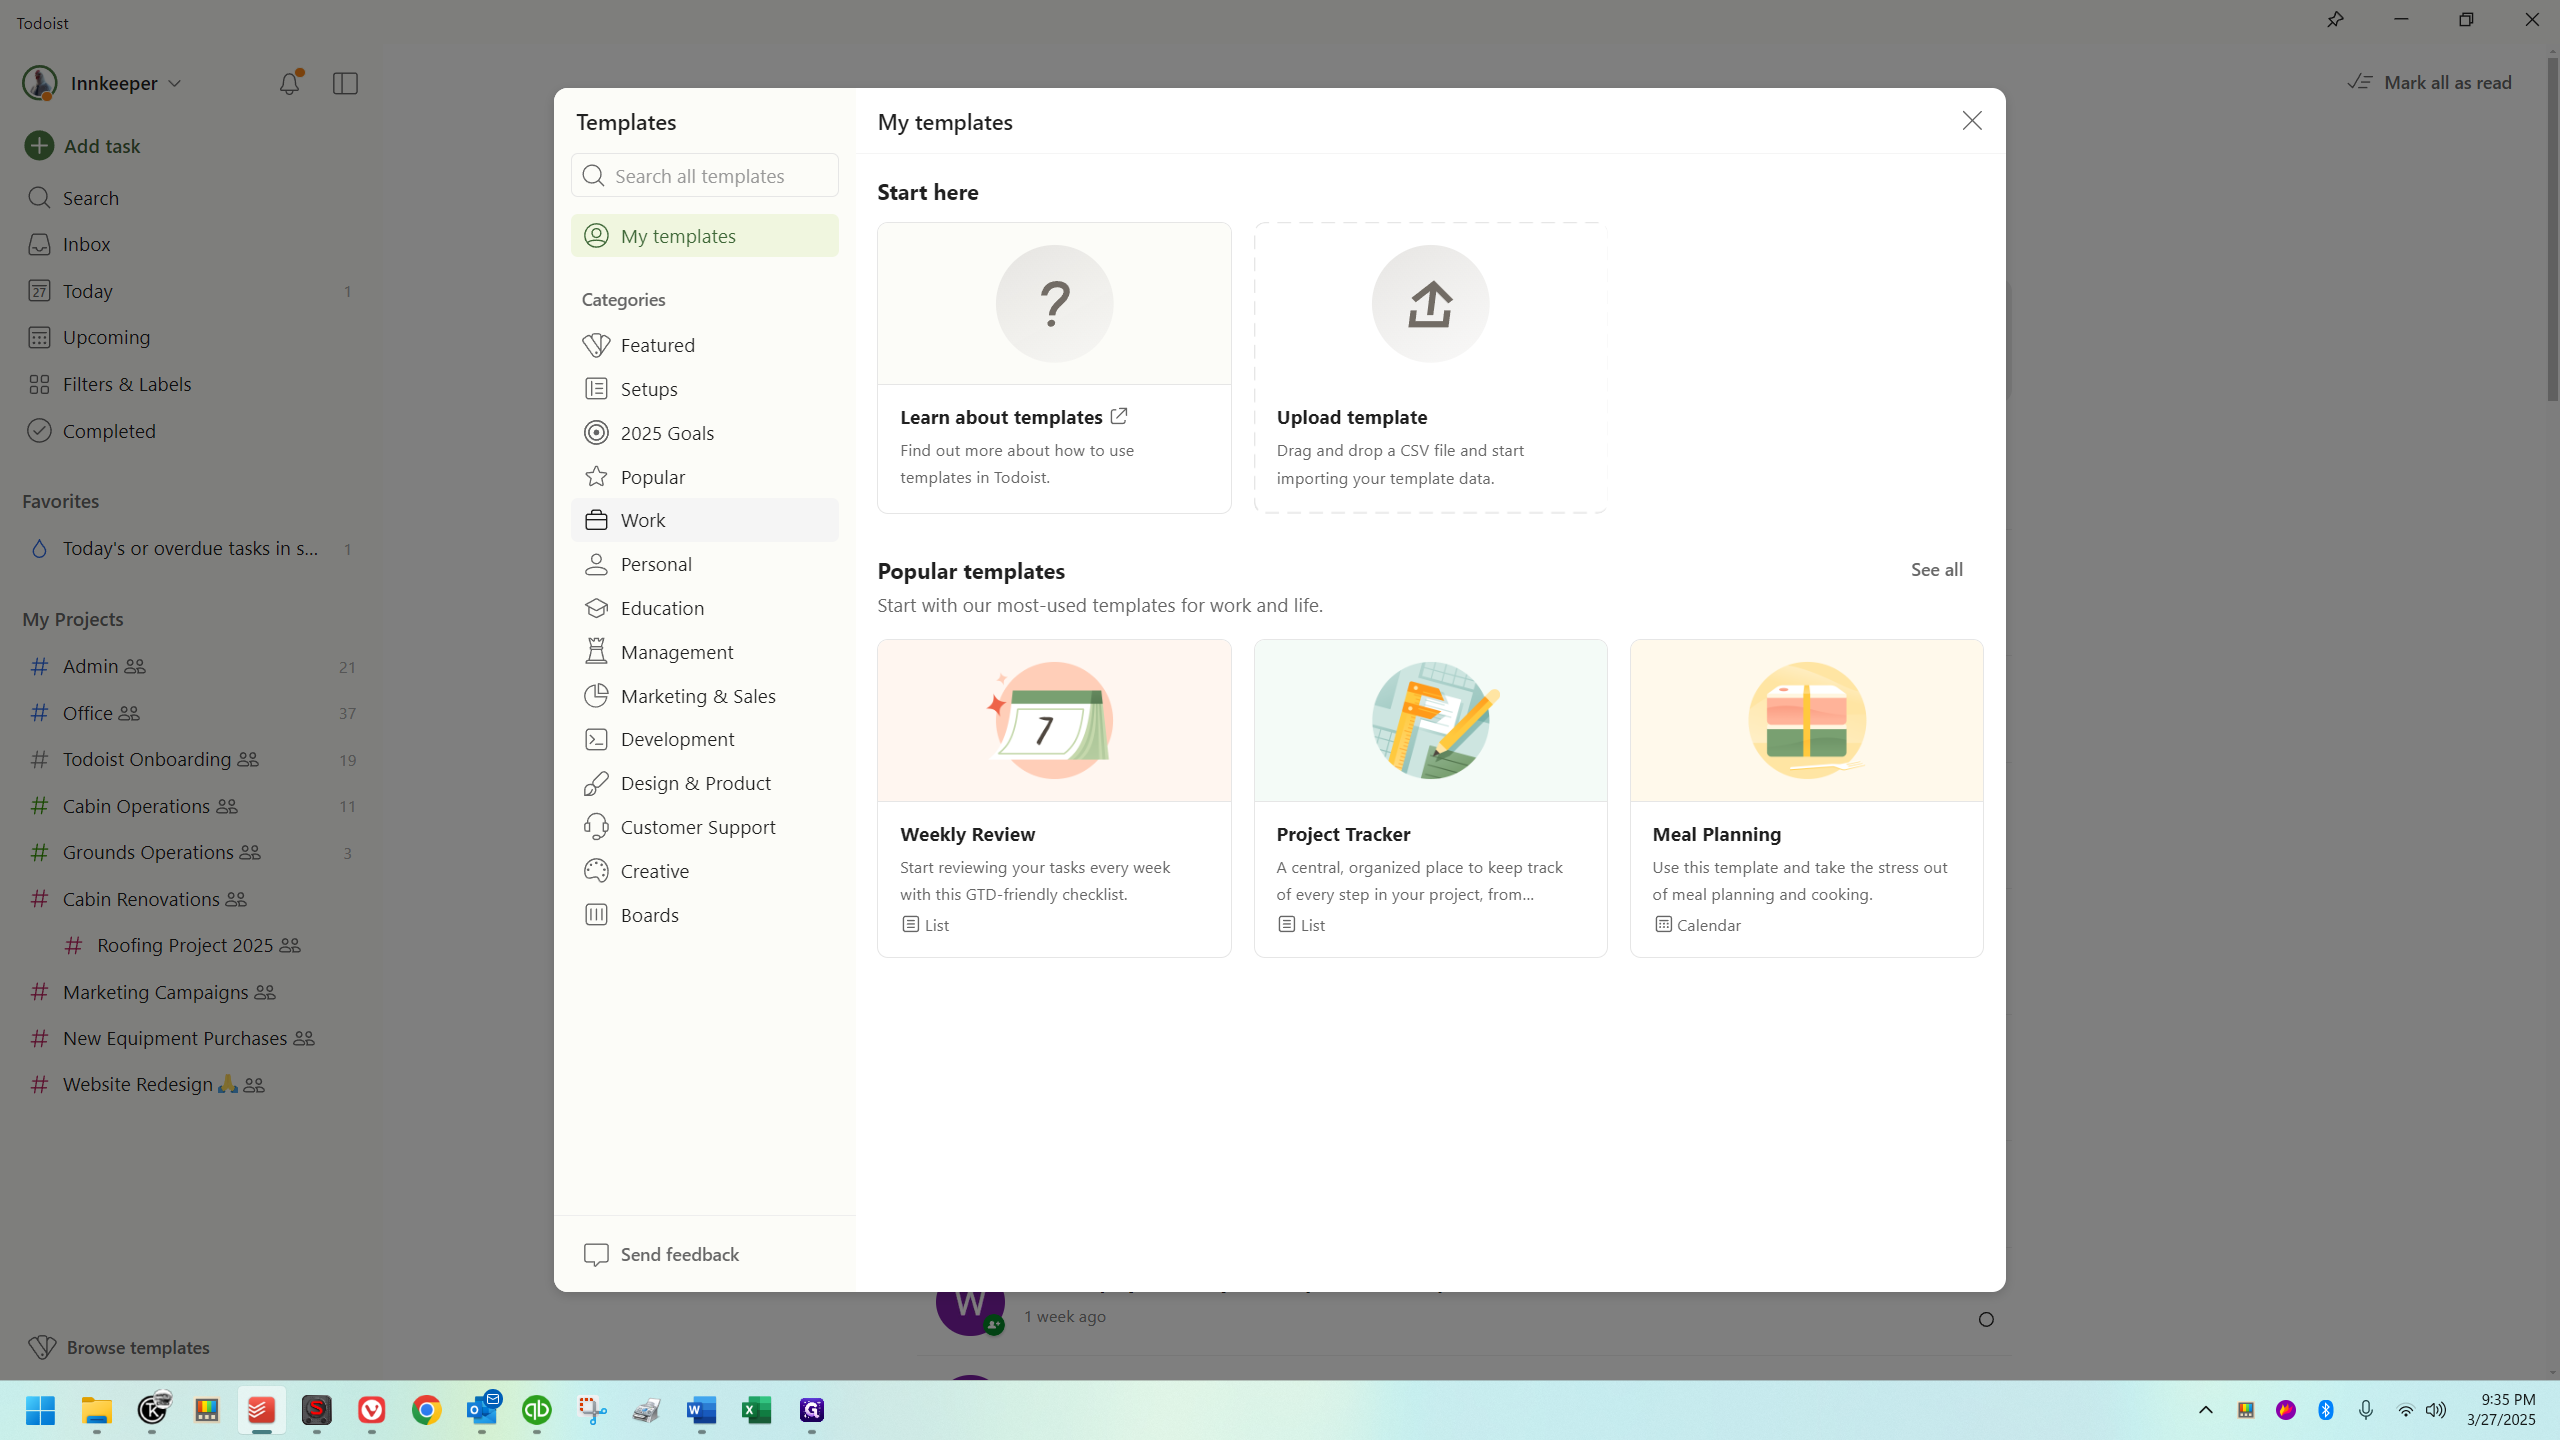Viewport: 2560px width, 1440px height.
Task: Select My templates in the templates panel
Action: [705, 236]
